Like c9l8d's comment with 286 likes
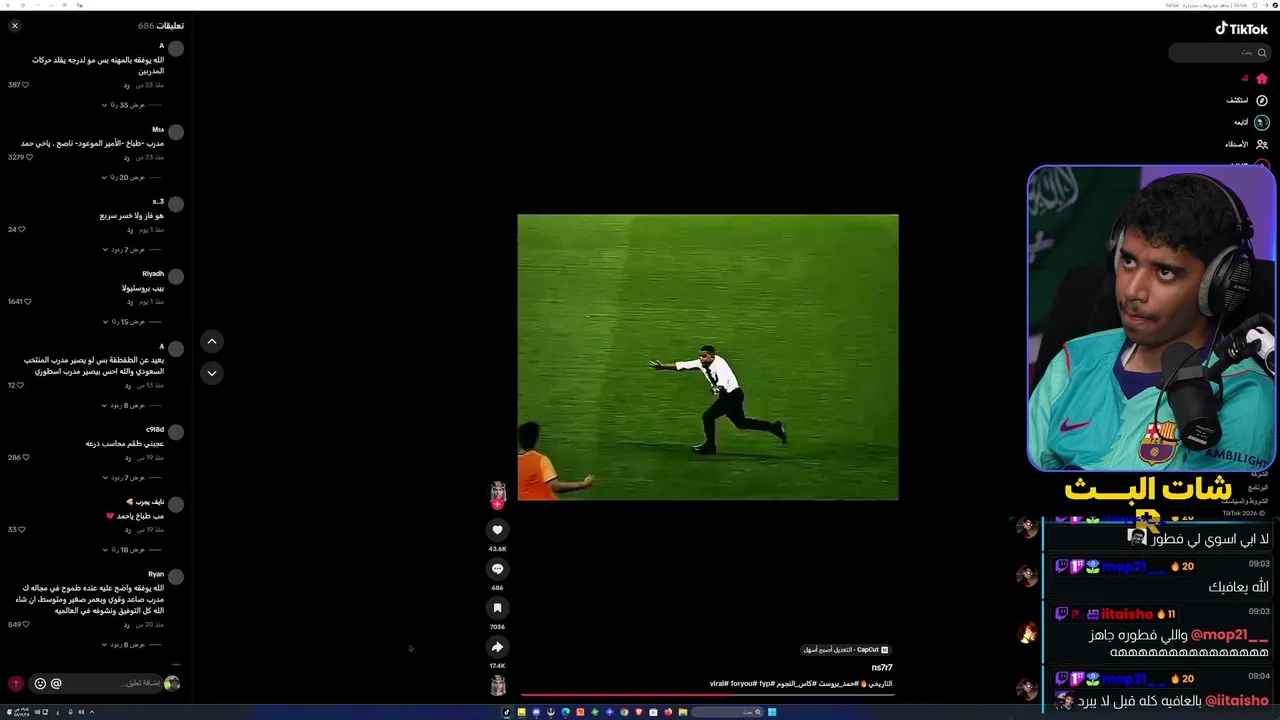The image size is (1280, 720). (x=25, y=457)
